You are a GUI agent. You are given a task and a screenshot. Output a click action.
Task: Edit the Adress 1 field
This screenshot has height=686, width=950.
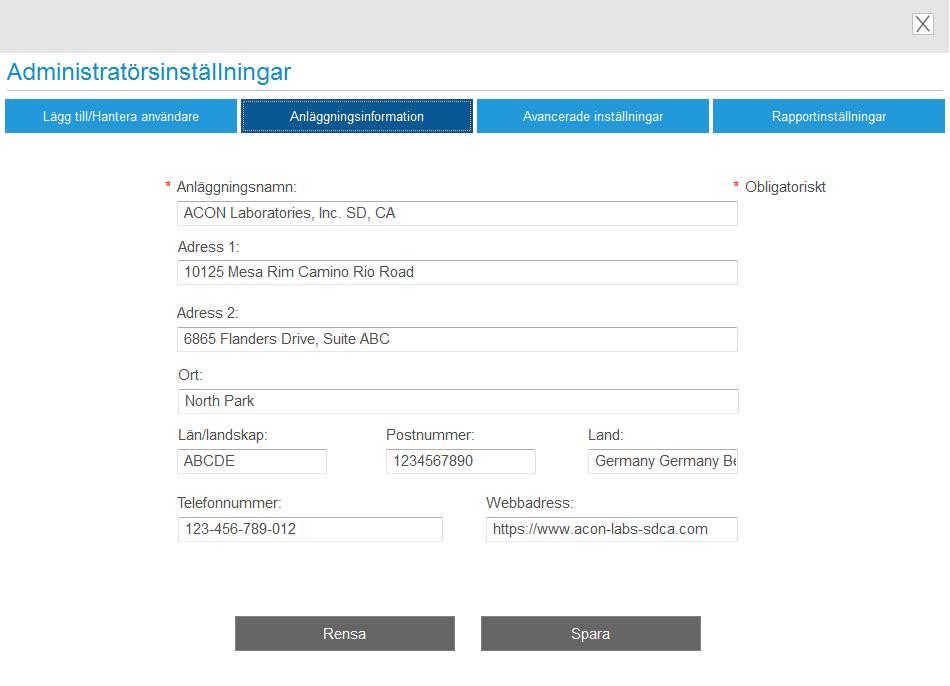[x=457, y=272]
